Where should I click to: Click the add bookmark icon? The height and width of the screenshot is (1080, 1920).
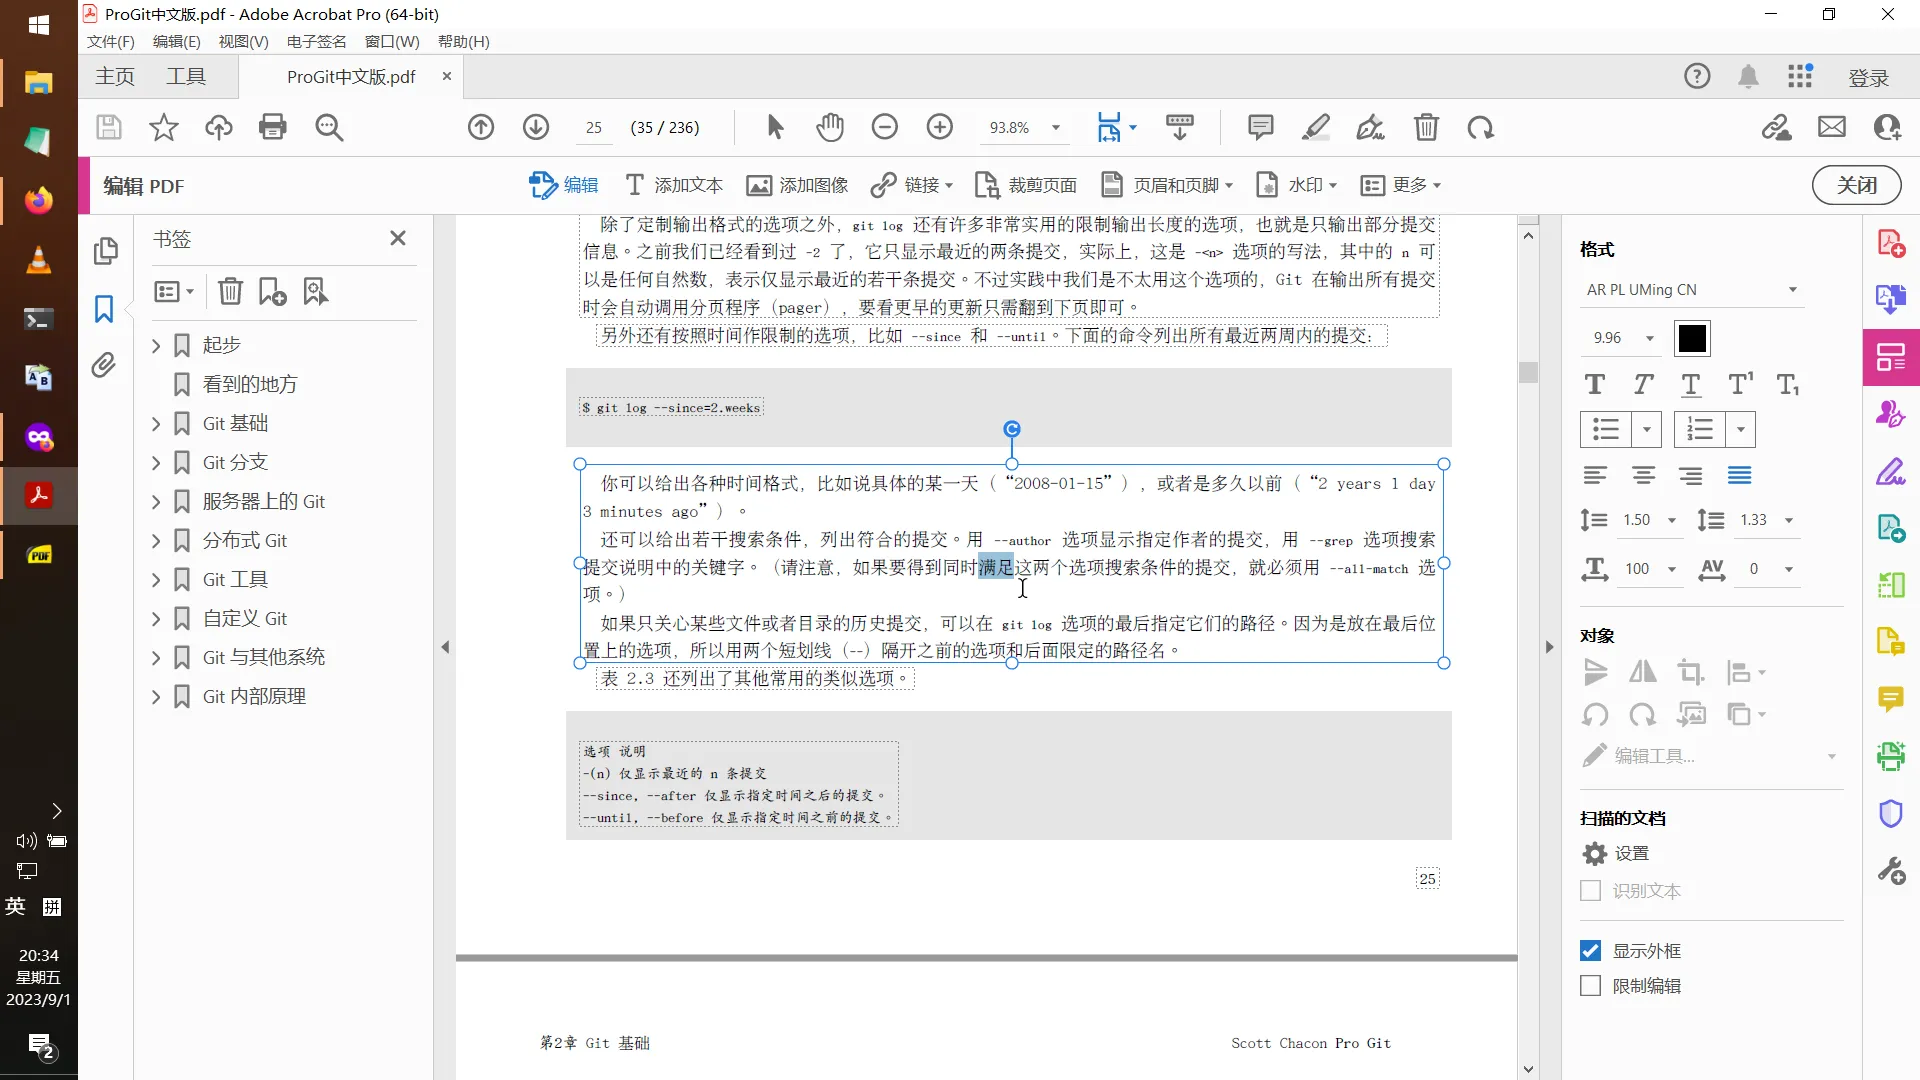[x=271, y=291]
